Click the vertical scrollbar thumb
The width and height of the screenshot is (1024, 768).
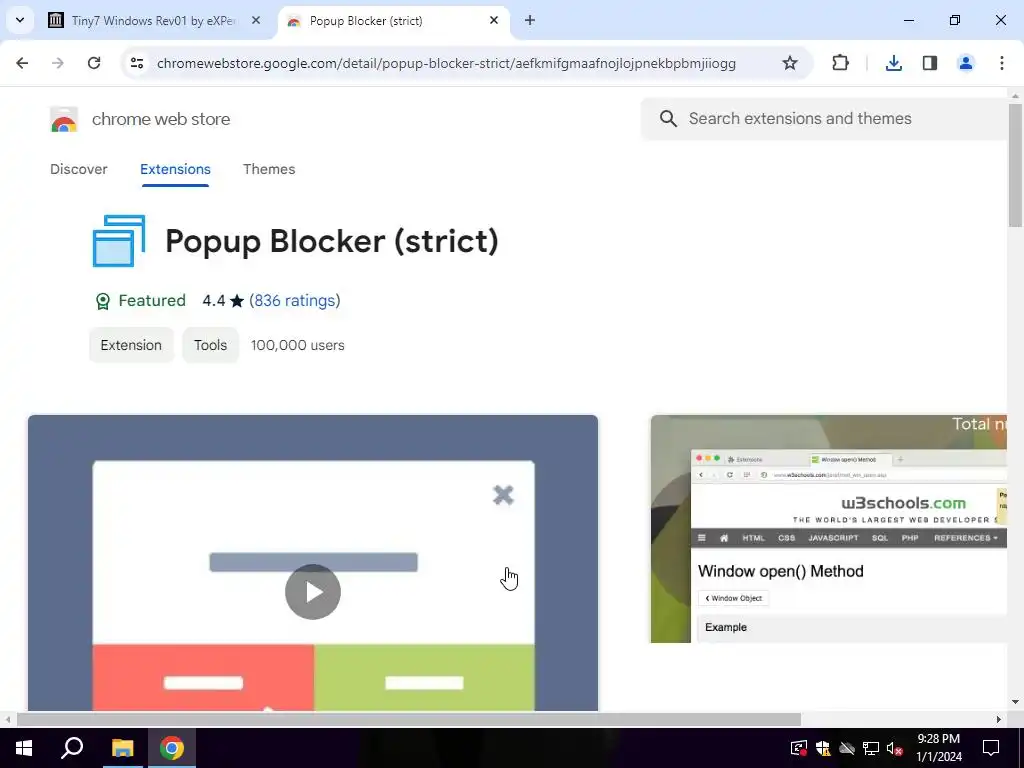(x=1015, y=165)
